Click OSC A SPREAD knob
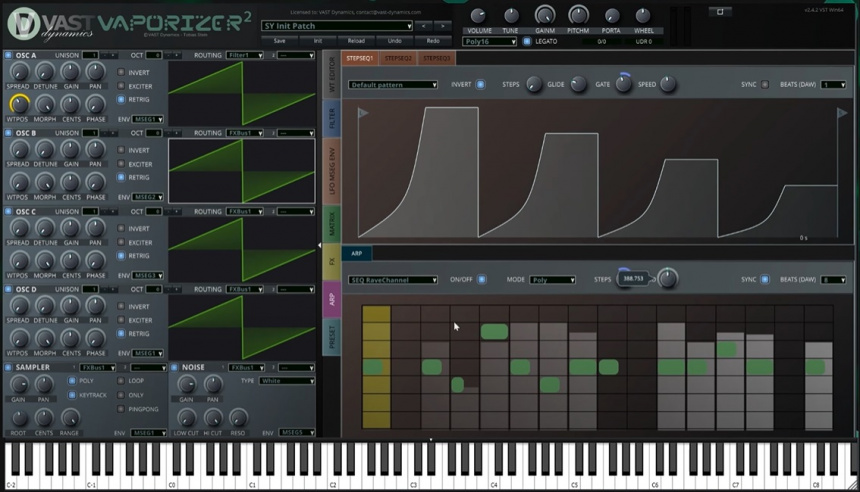The width and height of the screenshot is (860, 492). (19, 71)
